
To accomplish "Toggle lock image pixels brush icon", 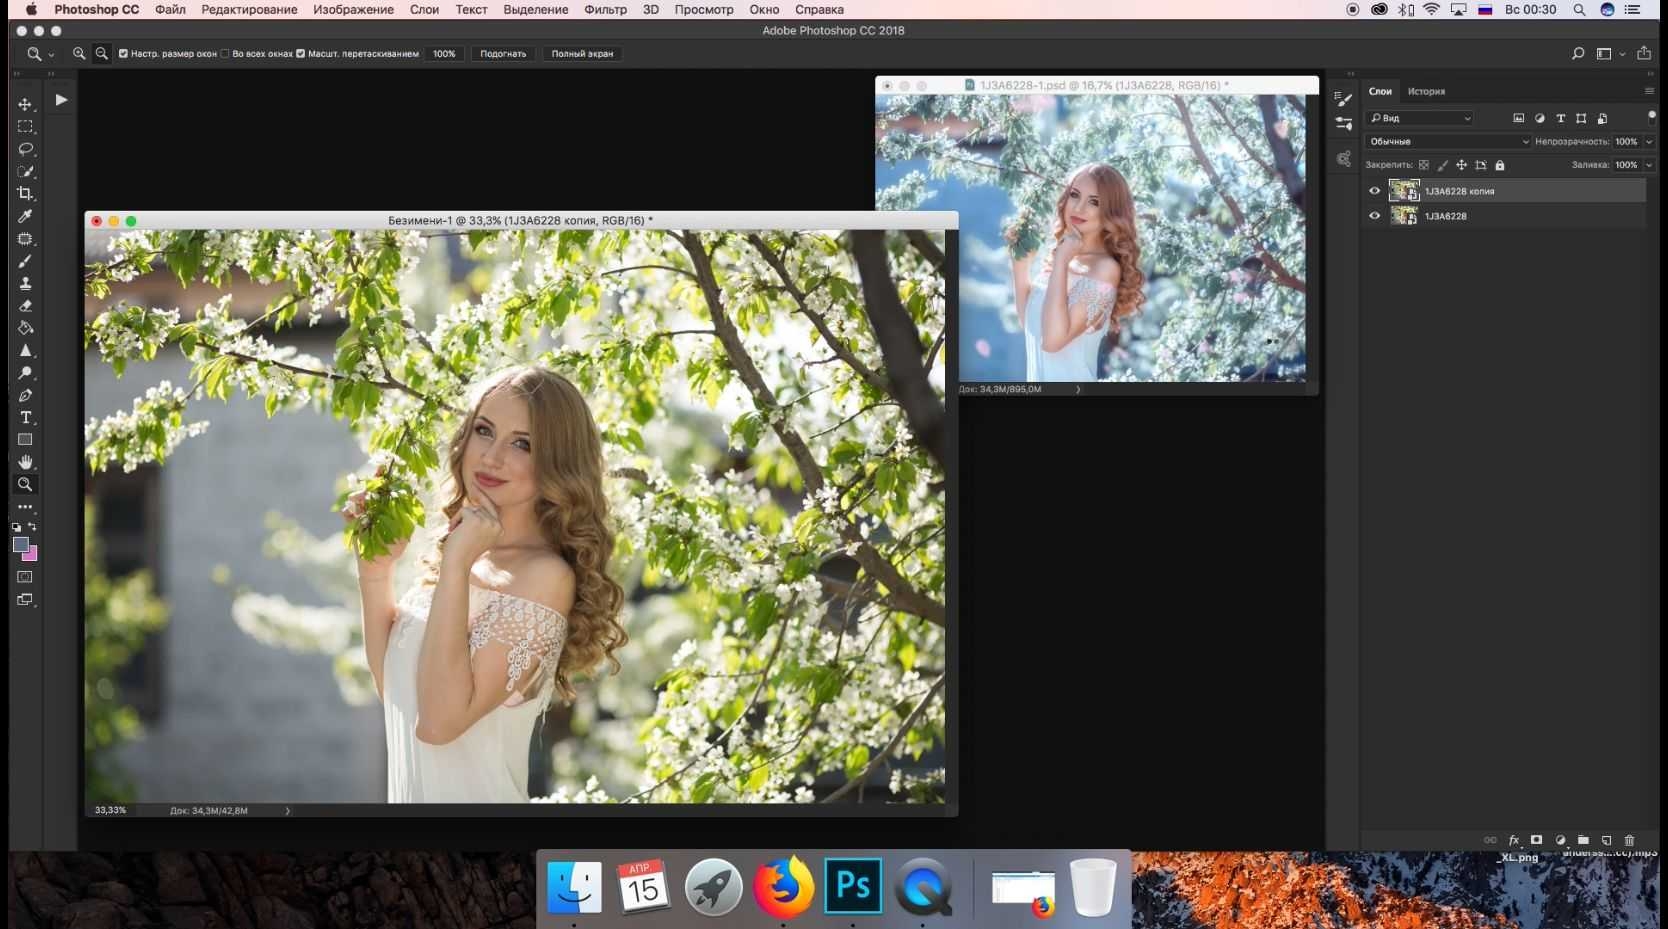I will (1442, 165).
